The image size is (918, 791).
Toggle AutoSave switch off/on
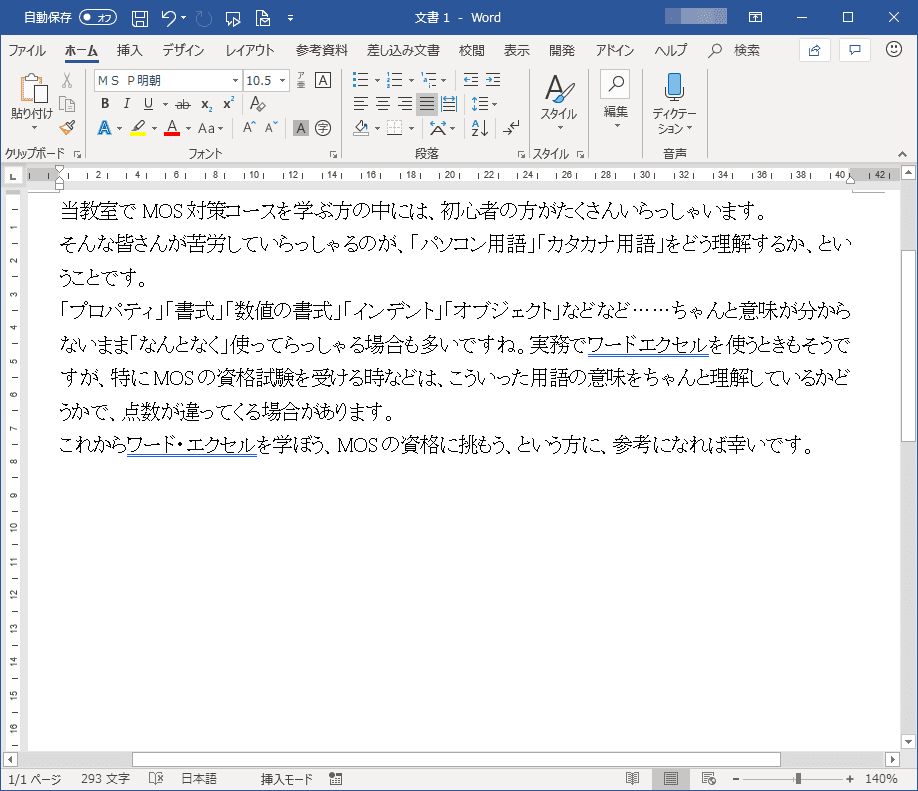point(98,18)
